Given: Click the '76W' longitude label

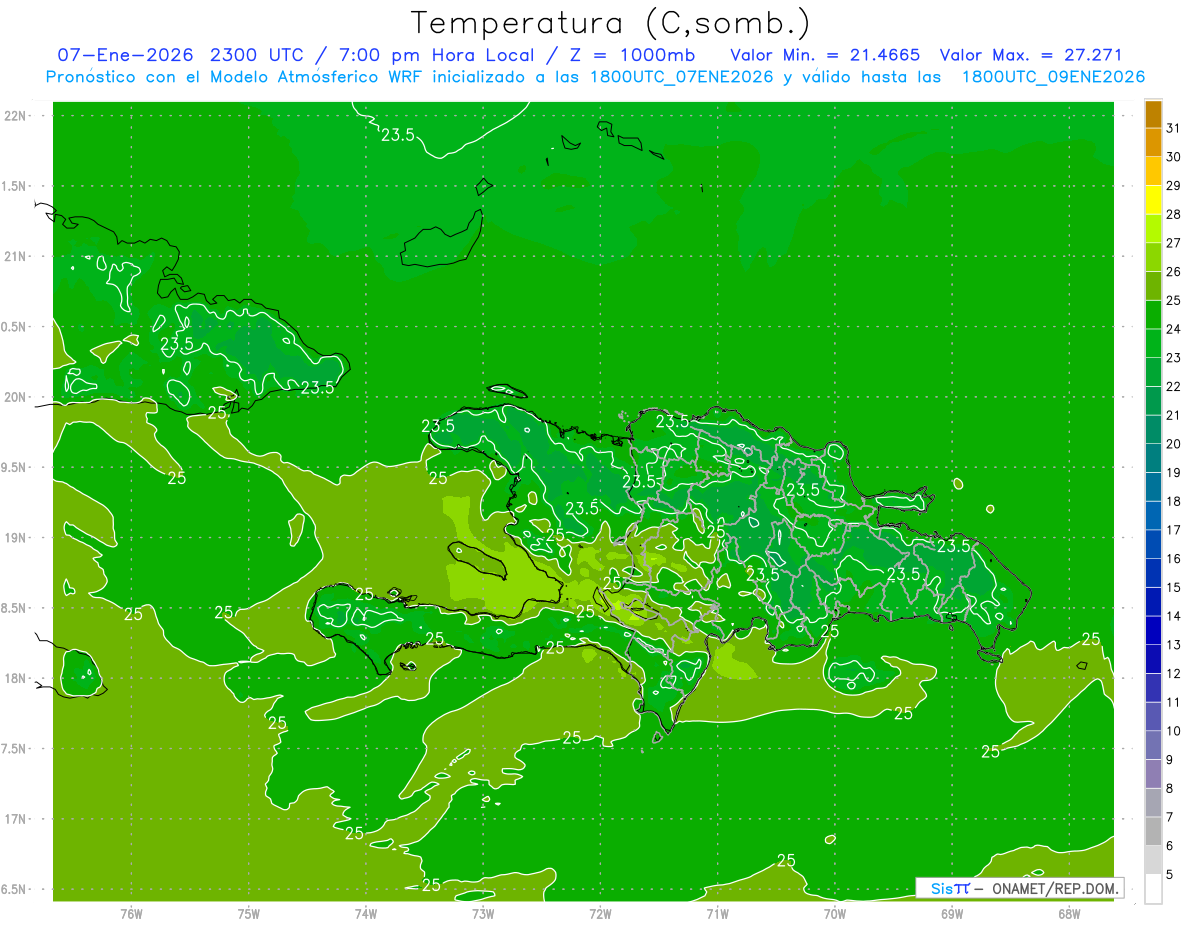Looking at the screenshot, I should pos(132,914).
